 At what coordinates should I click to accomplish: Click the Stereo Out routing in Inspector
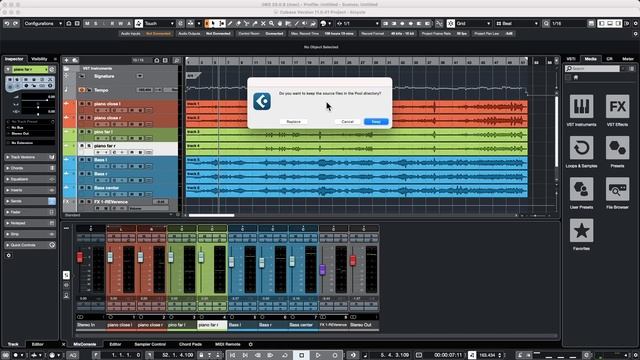click(30, 133)
